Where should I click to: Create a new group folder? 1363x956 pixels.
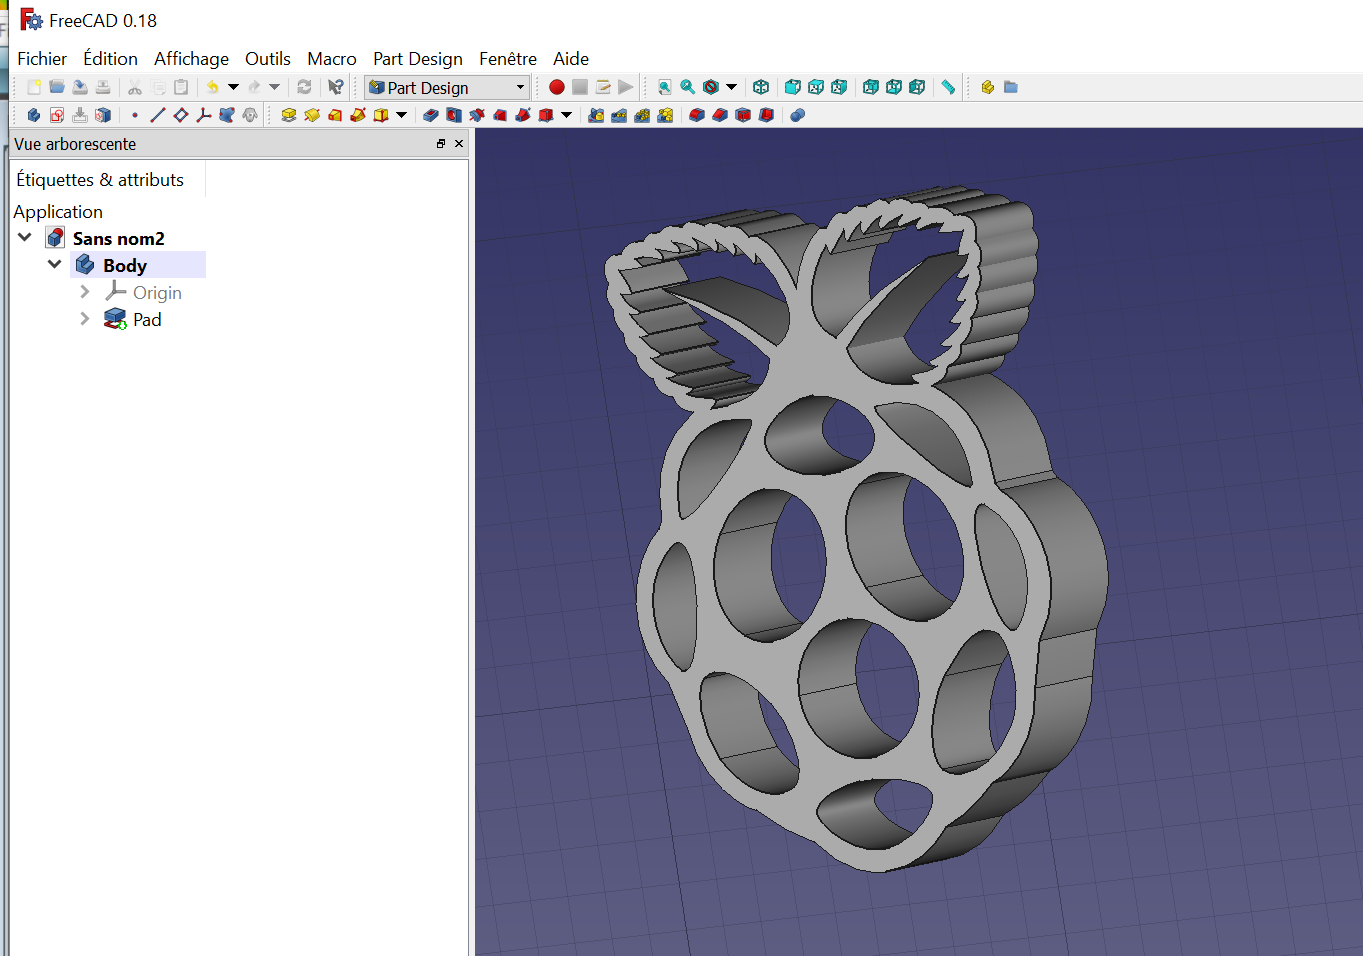(1011, 87)
